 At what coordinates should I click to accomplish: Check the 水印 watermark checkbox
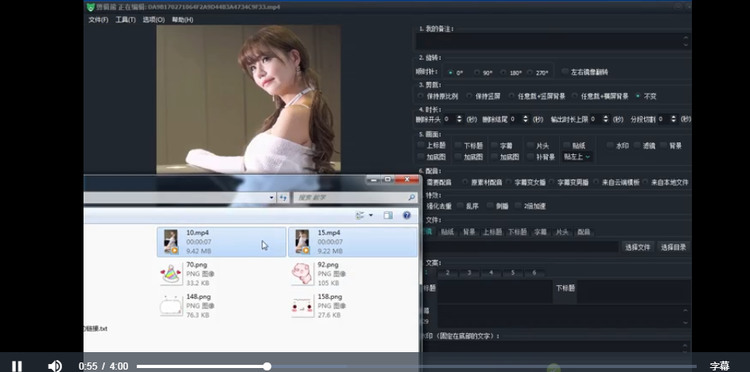click(x=610, y=145)
